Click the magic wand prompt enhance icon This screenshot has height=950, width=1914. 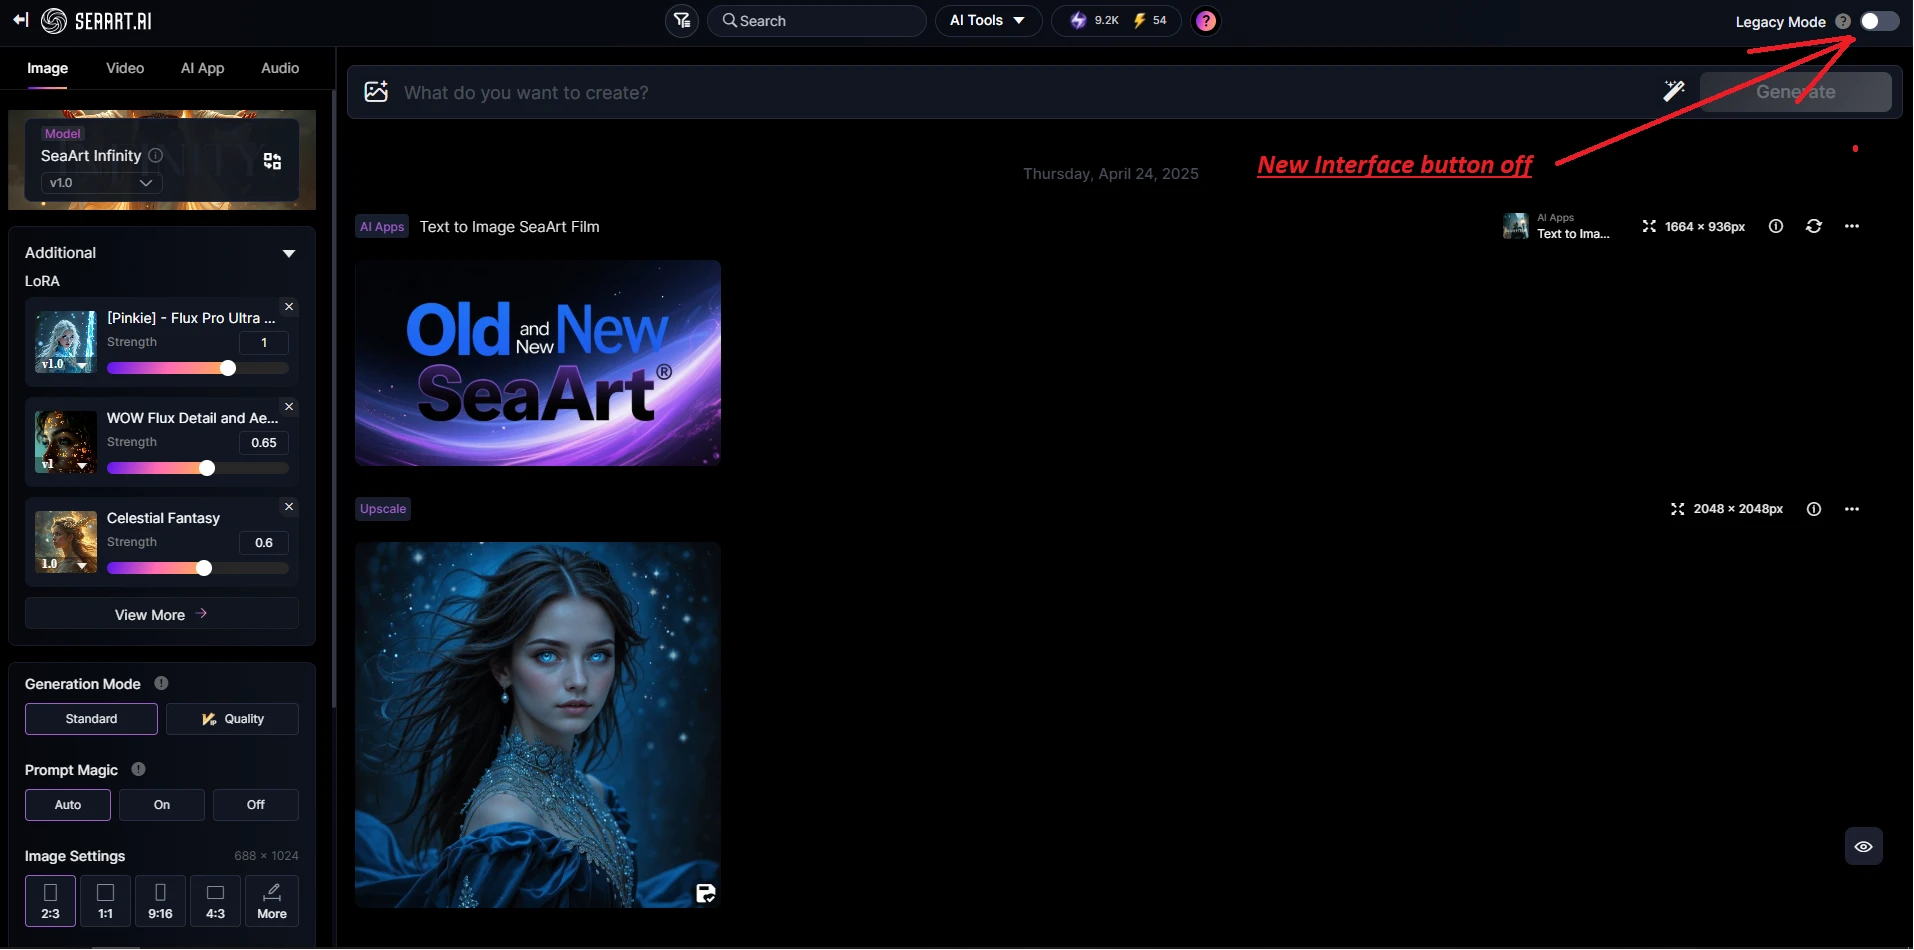(1673, 92)
